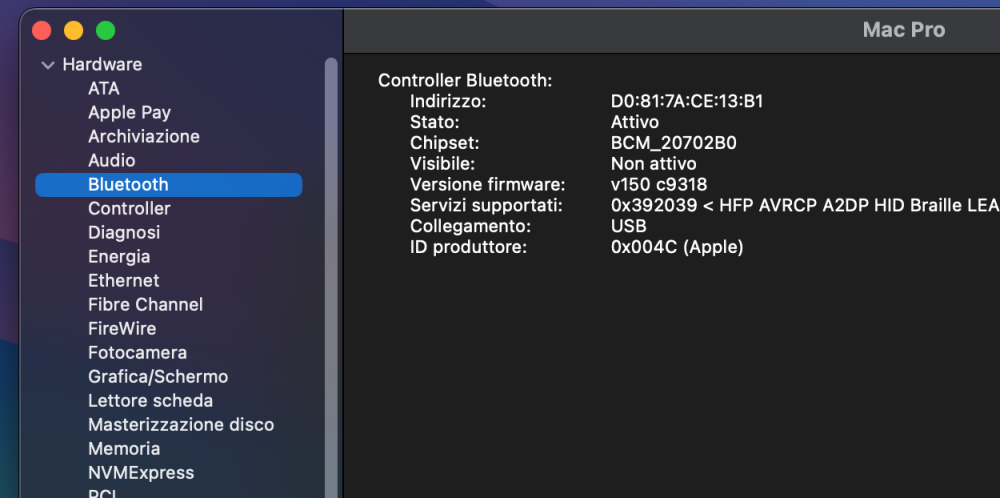
Task: Open the Controller sidebar entry
Action: 129,209
